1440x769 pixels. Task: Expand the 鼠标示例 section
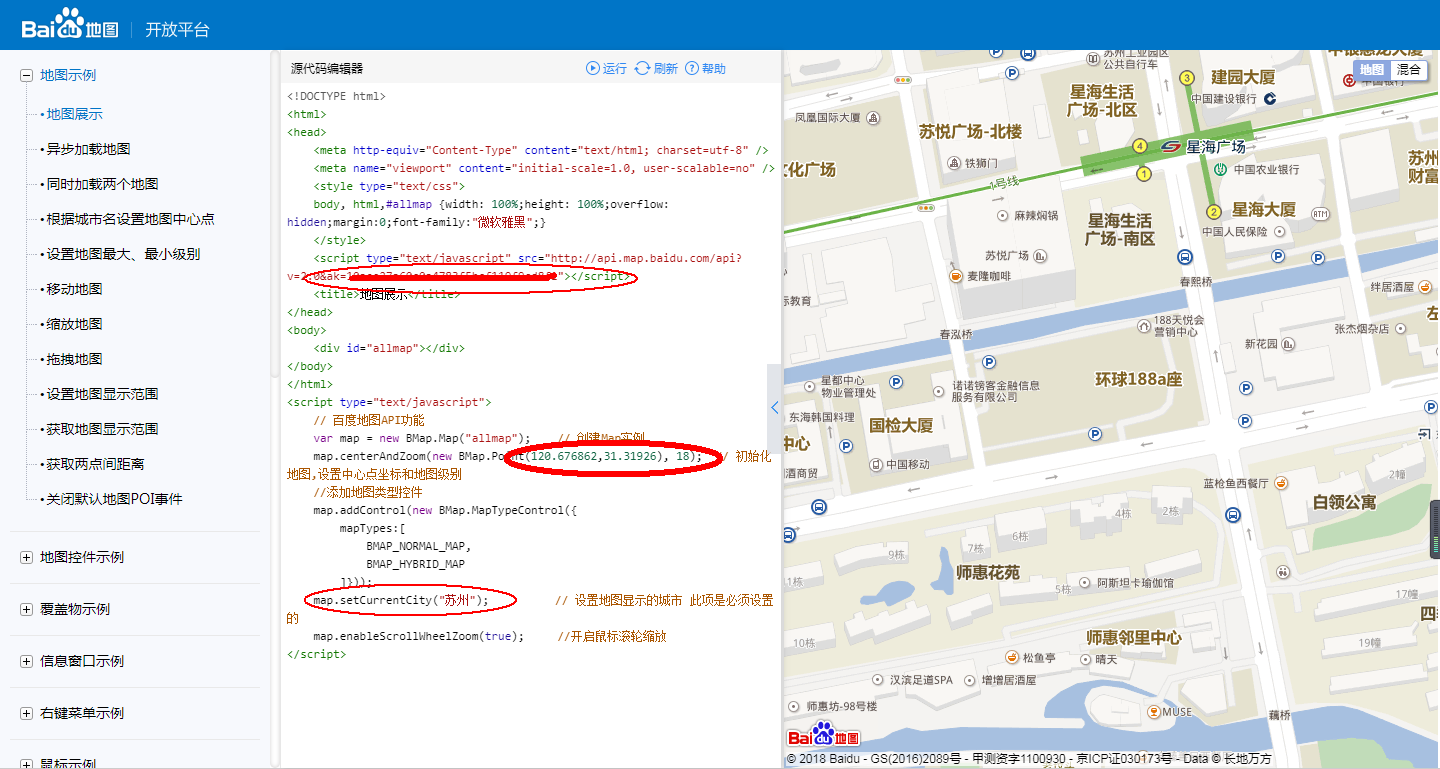point(26,764)
